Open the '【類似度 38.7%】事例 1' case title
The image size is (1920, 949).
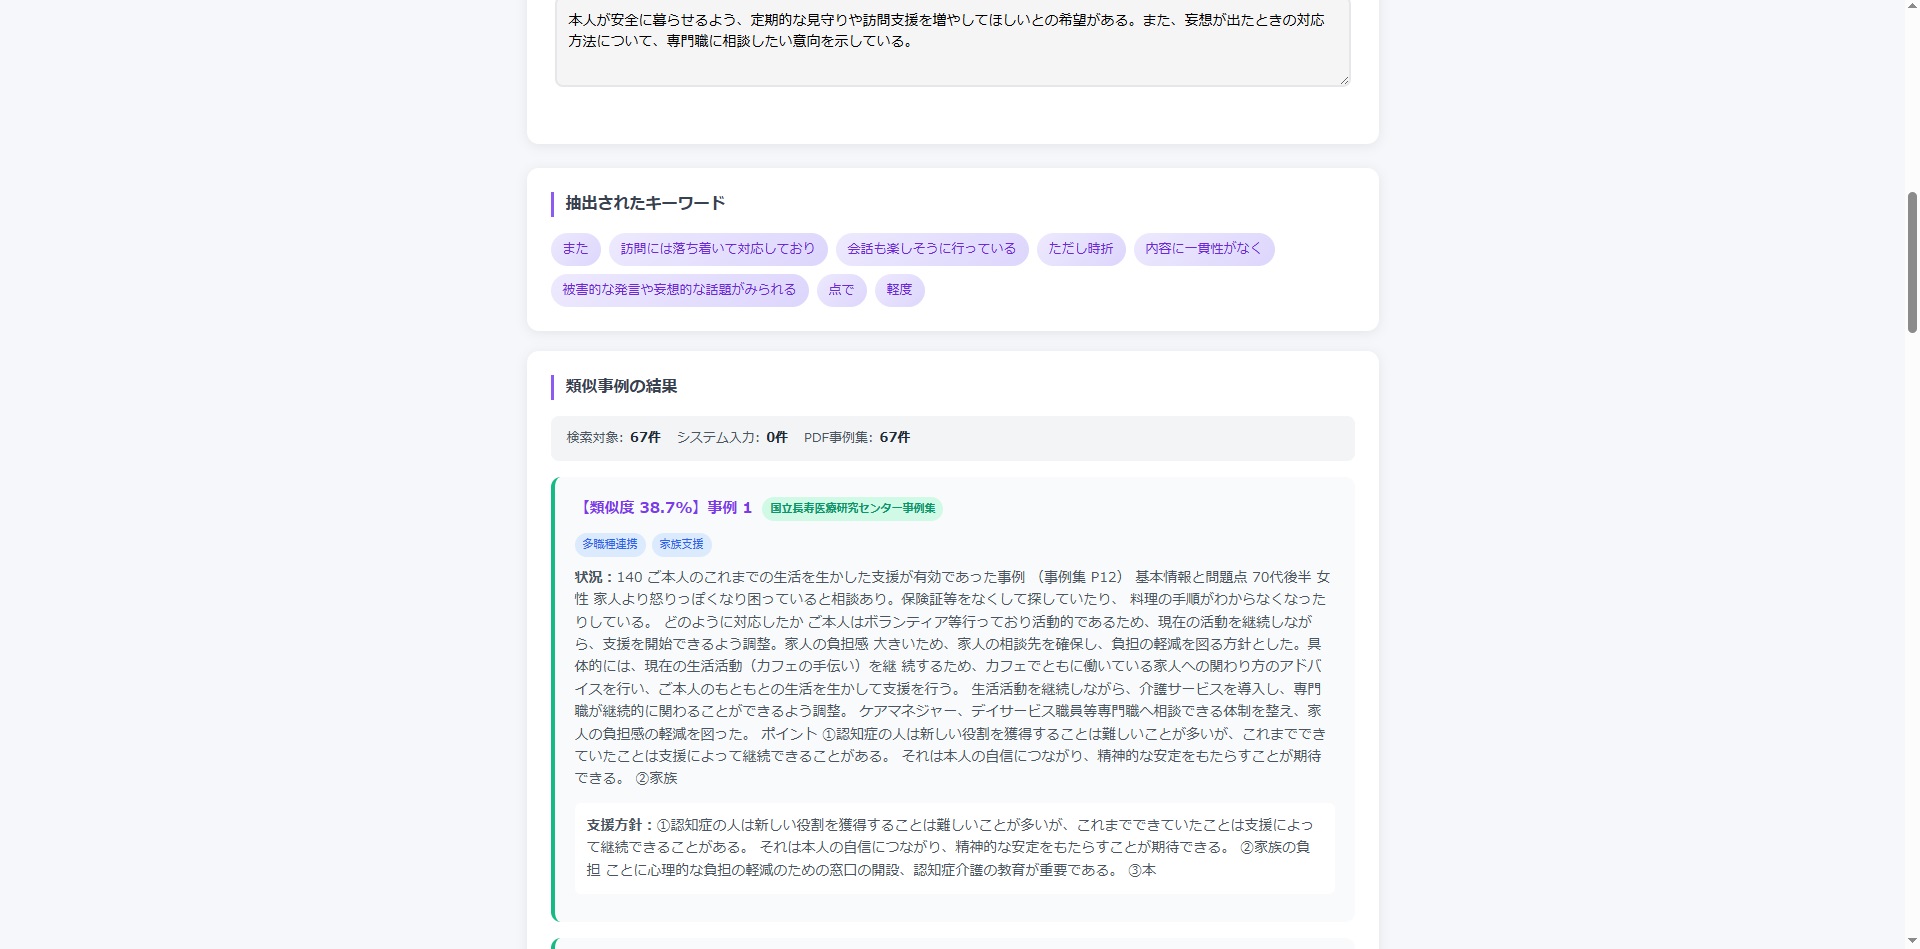[664, 508]
